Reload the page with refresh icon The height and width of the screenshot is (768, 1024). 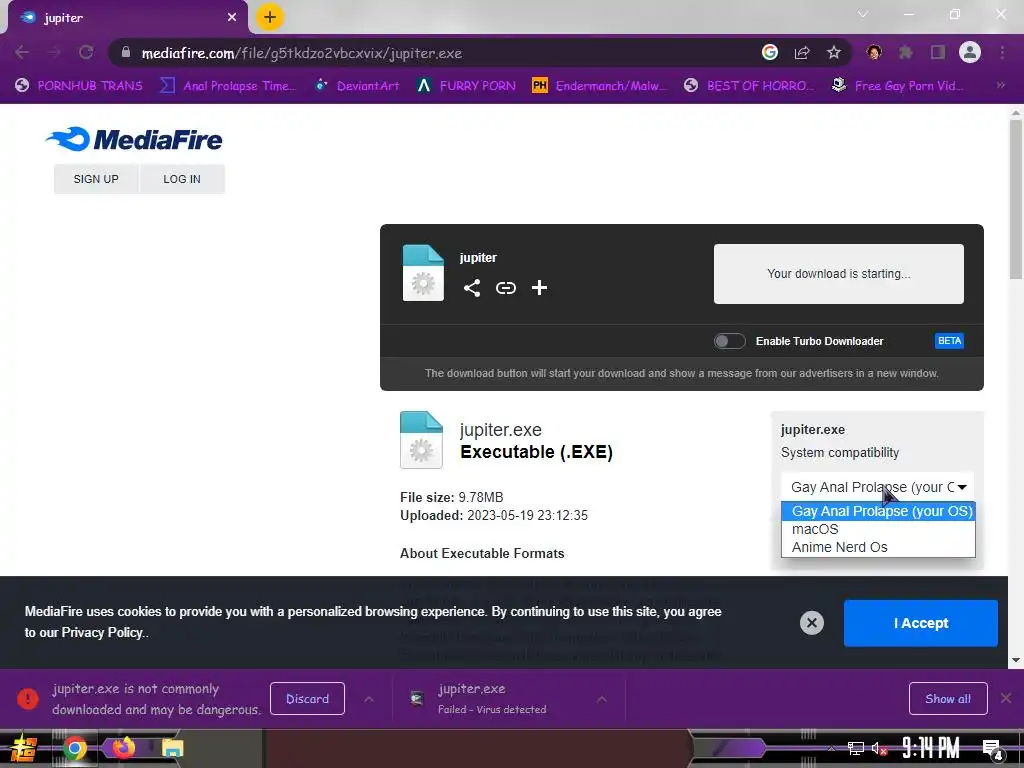point(86,52)
